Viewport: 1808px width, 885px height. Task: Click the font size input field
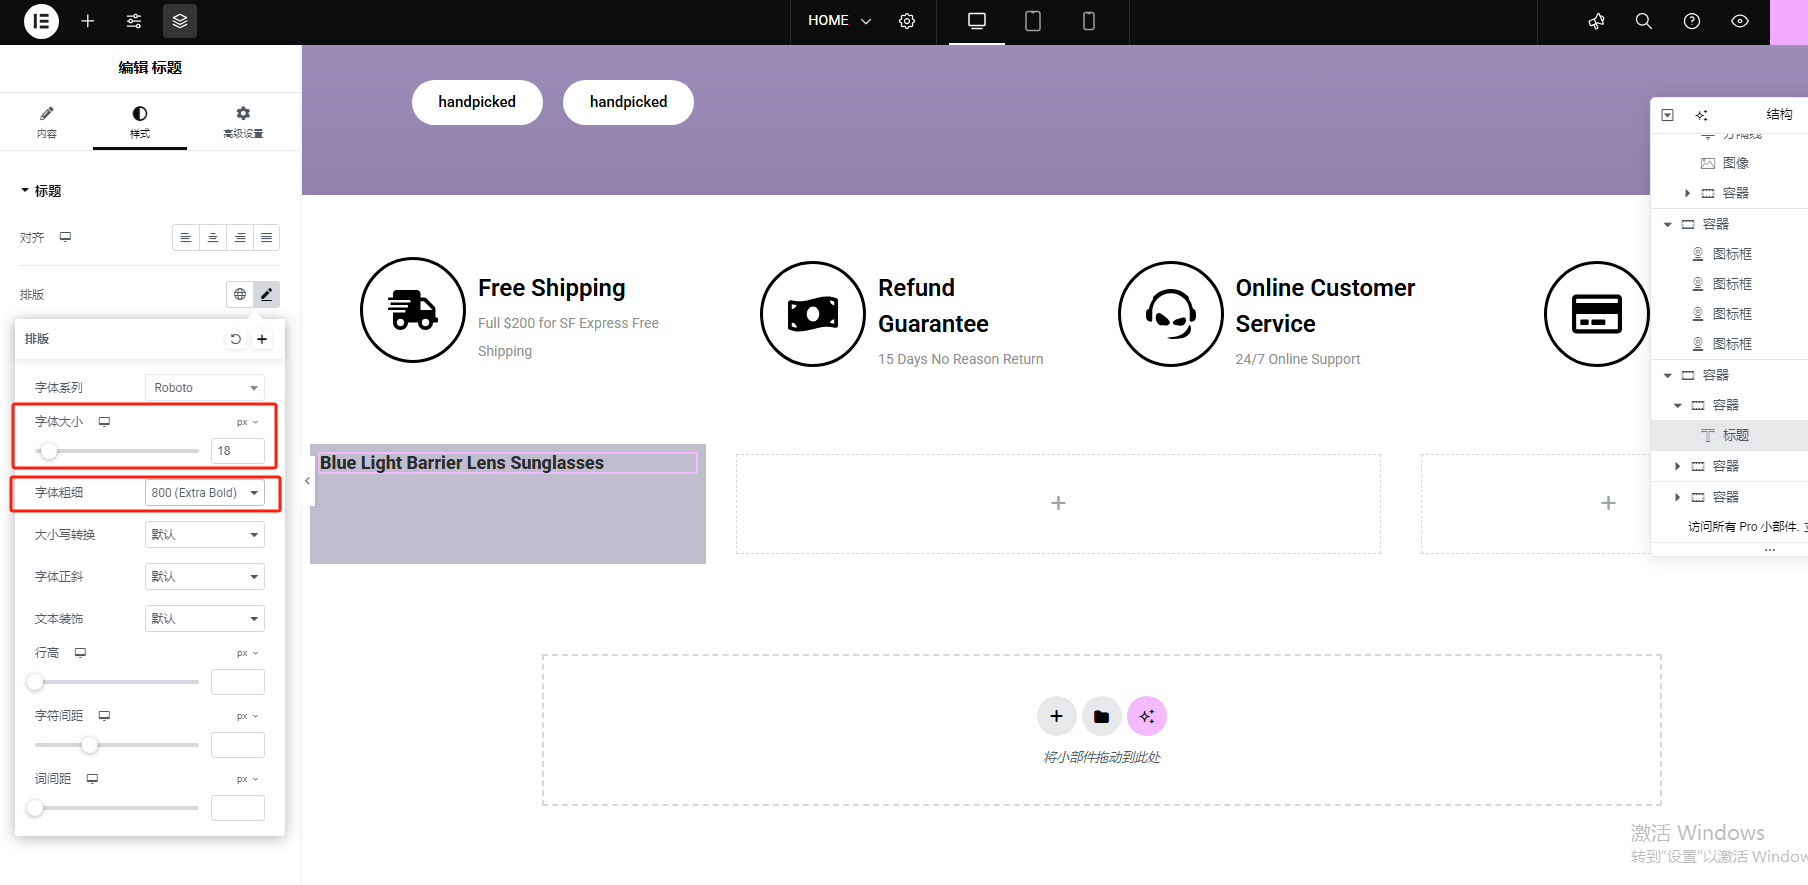point(238,451)
